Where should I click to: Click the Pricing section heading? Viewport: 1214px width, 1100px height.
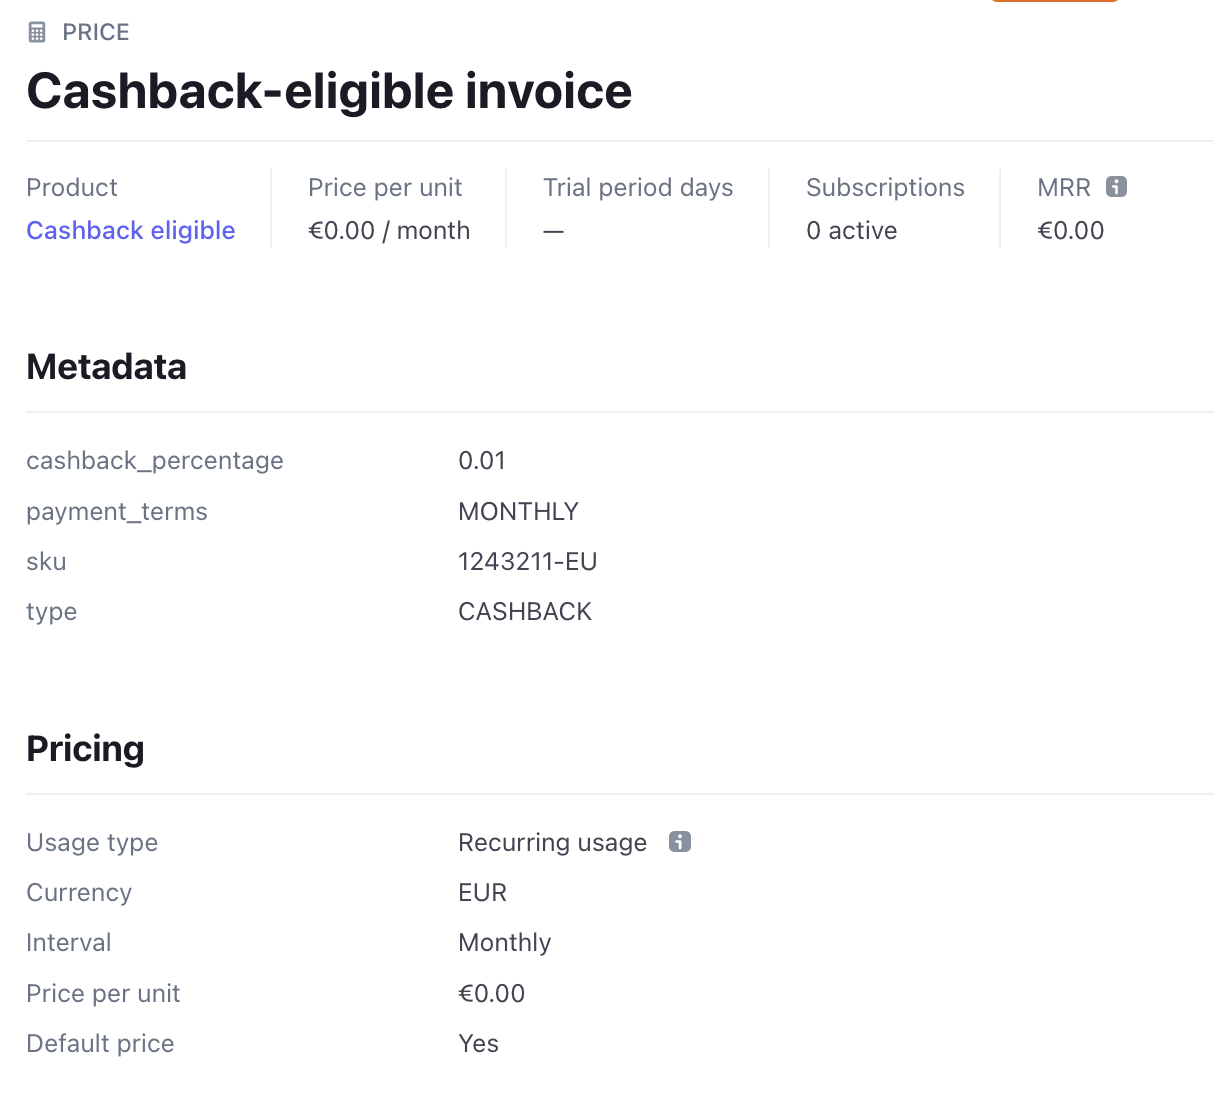(85, 748)
